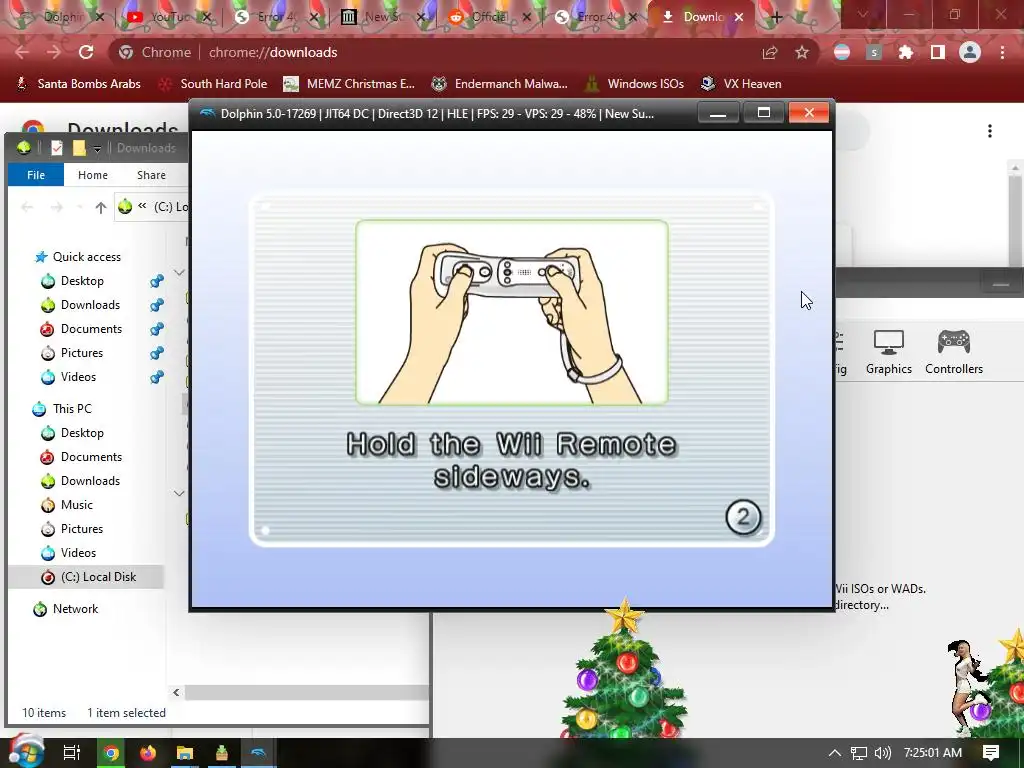Open Dolphin Controllers settings
The width and height of the screenshot is (1024, 768).
click(x=953, y=352)
